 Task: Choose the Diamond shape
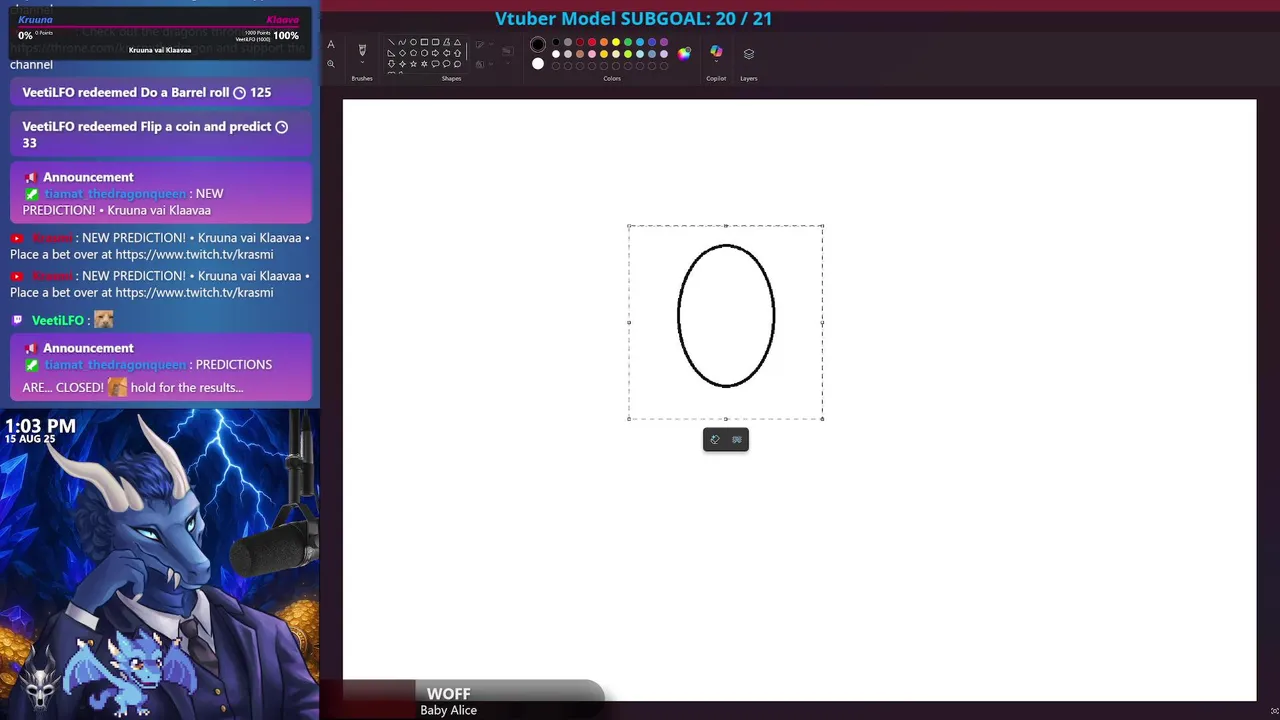(x=402, y=53)
